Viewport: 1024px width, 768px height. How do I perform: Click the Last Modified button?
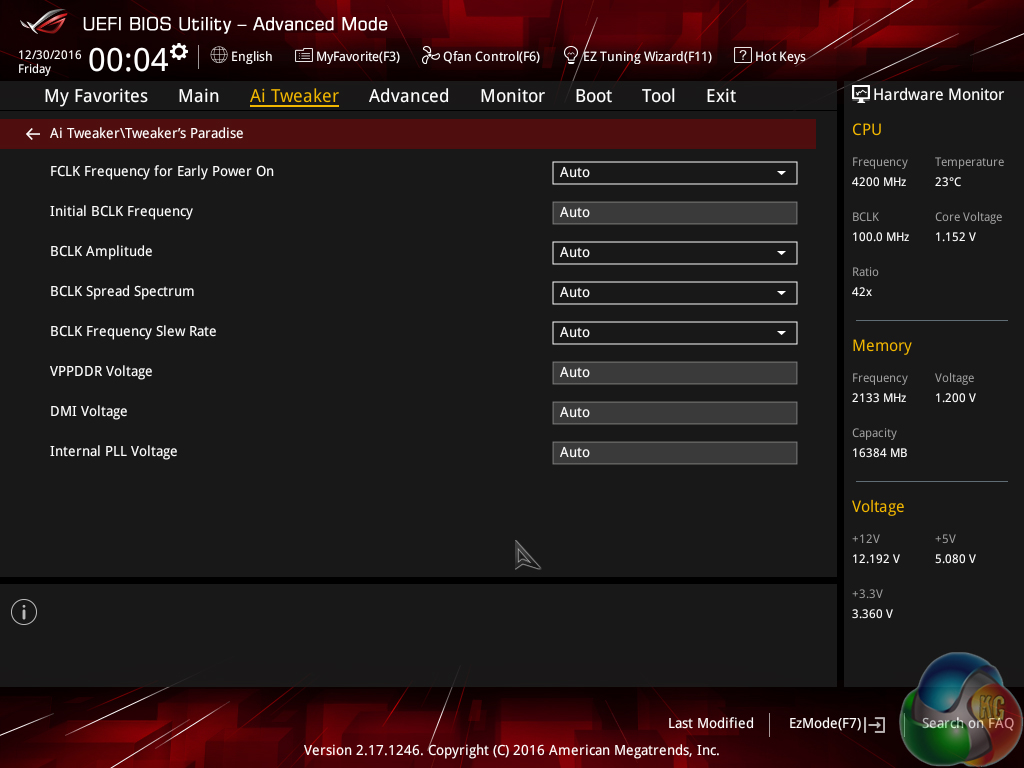[710, 724]
